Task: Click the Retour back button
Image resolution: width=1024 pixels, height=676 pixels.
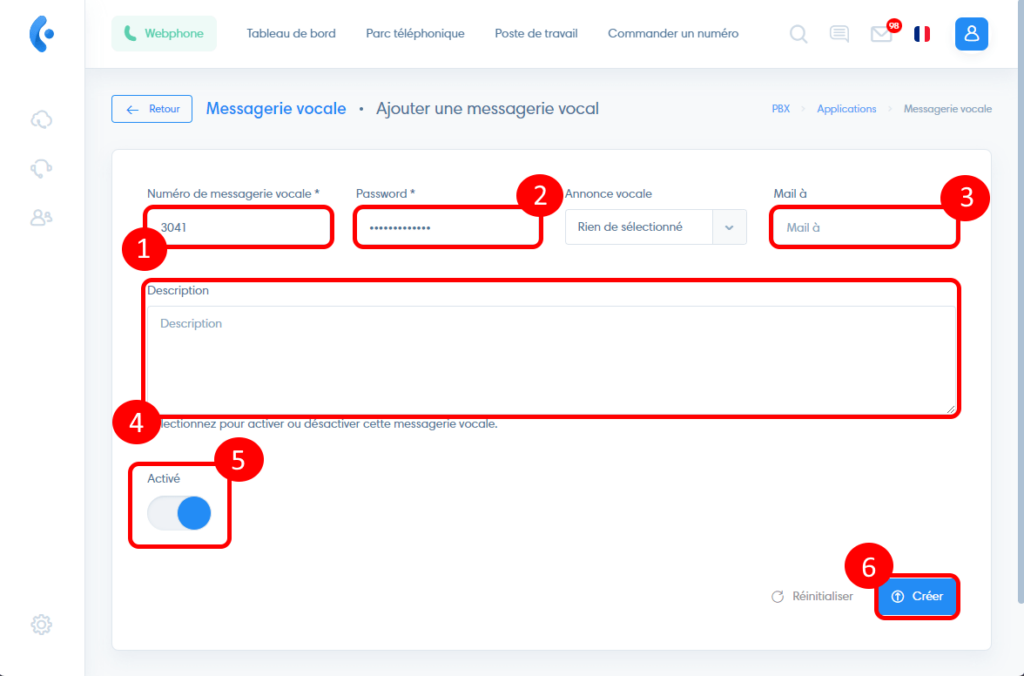Action: 152,109
